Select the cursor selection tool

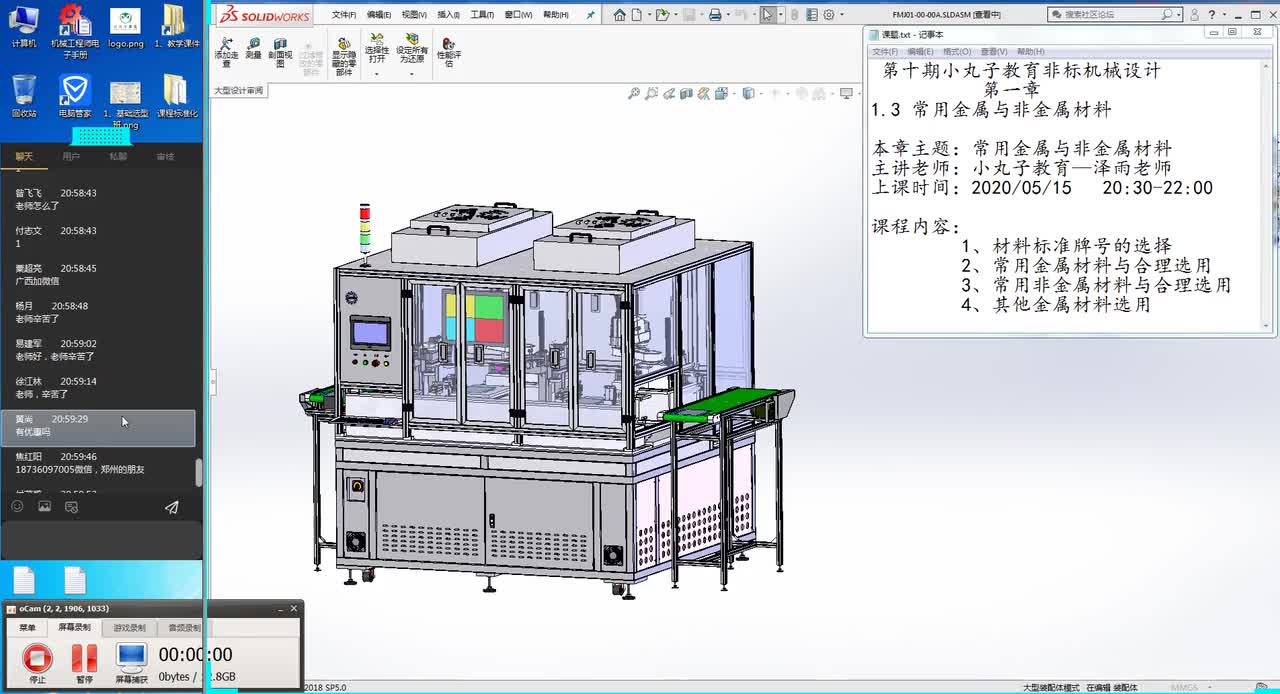(x=767, y=15)
